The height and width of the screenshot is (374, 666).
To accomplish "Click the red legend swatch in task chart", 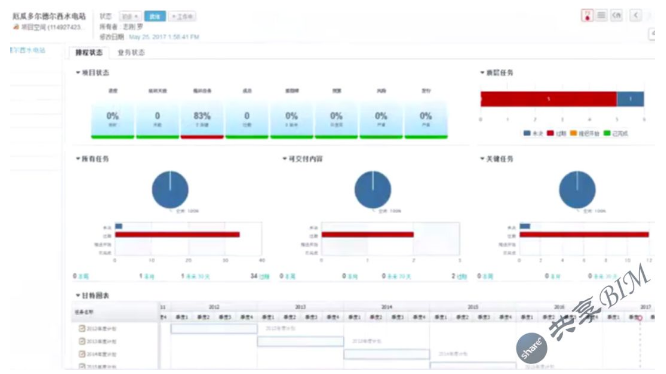I will tap(550, 133).
